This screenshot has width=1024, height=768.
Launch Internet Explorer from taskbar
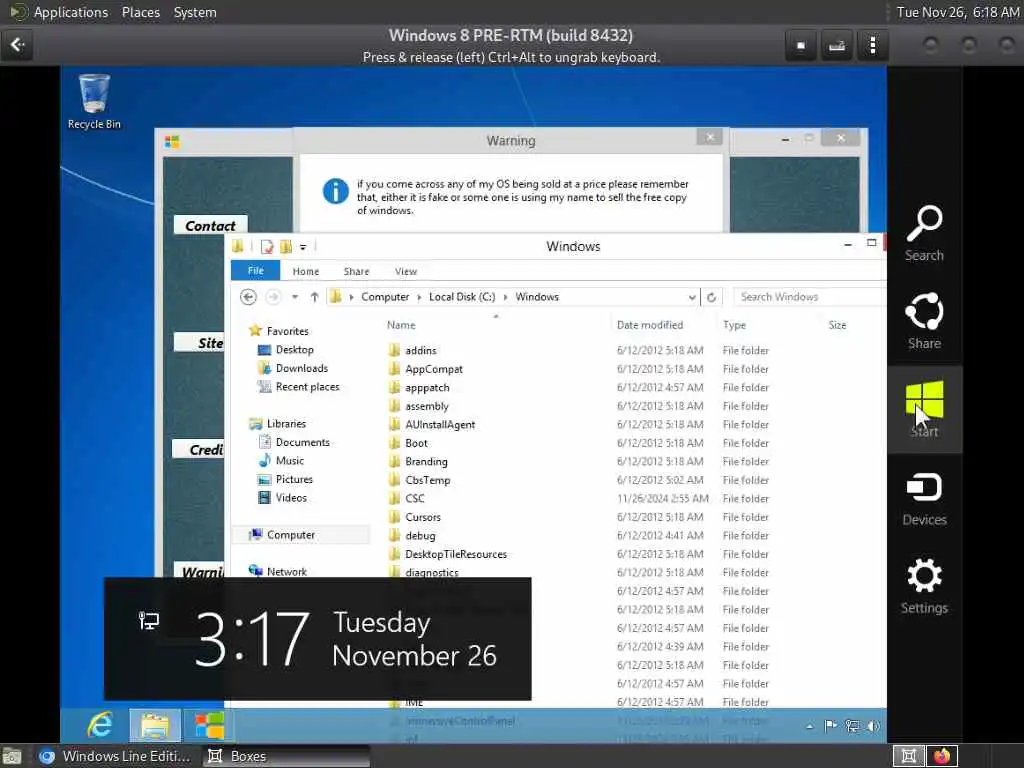click(100, 725)
